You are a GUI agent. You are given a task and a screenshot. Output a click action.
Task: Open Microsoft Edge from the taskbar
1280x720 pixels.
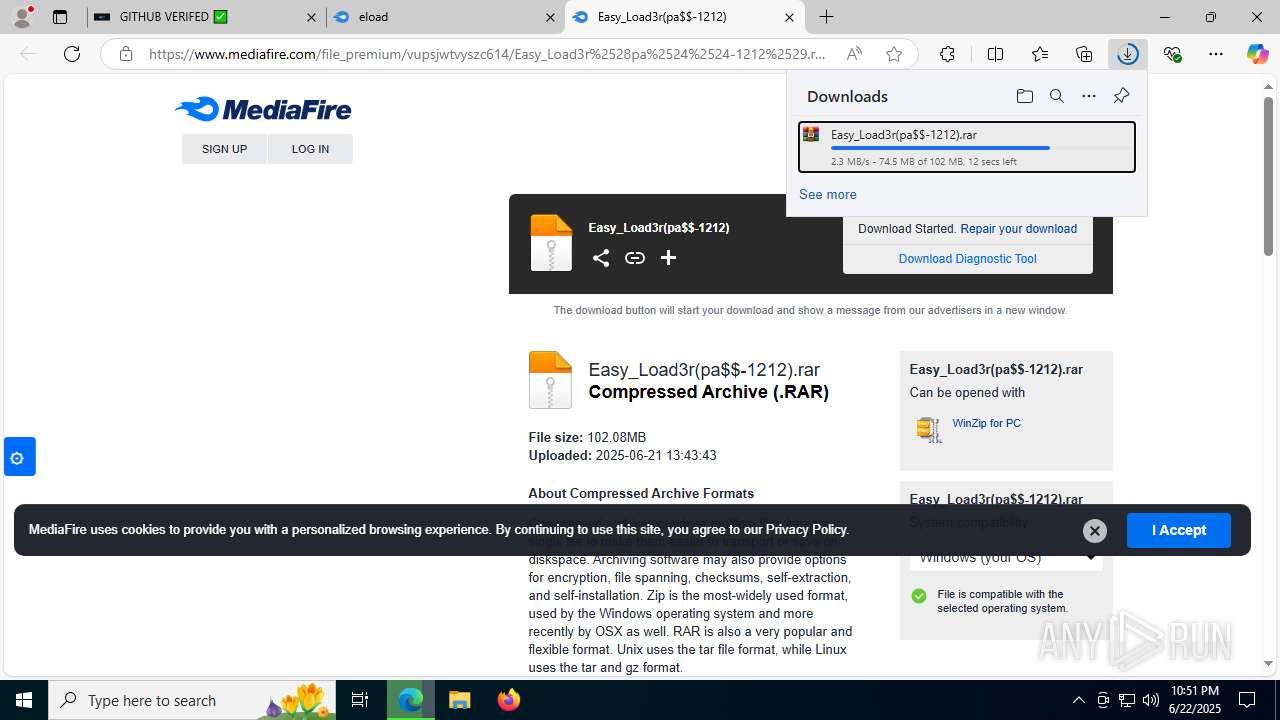(411, 700)
